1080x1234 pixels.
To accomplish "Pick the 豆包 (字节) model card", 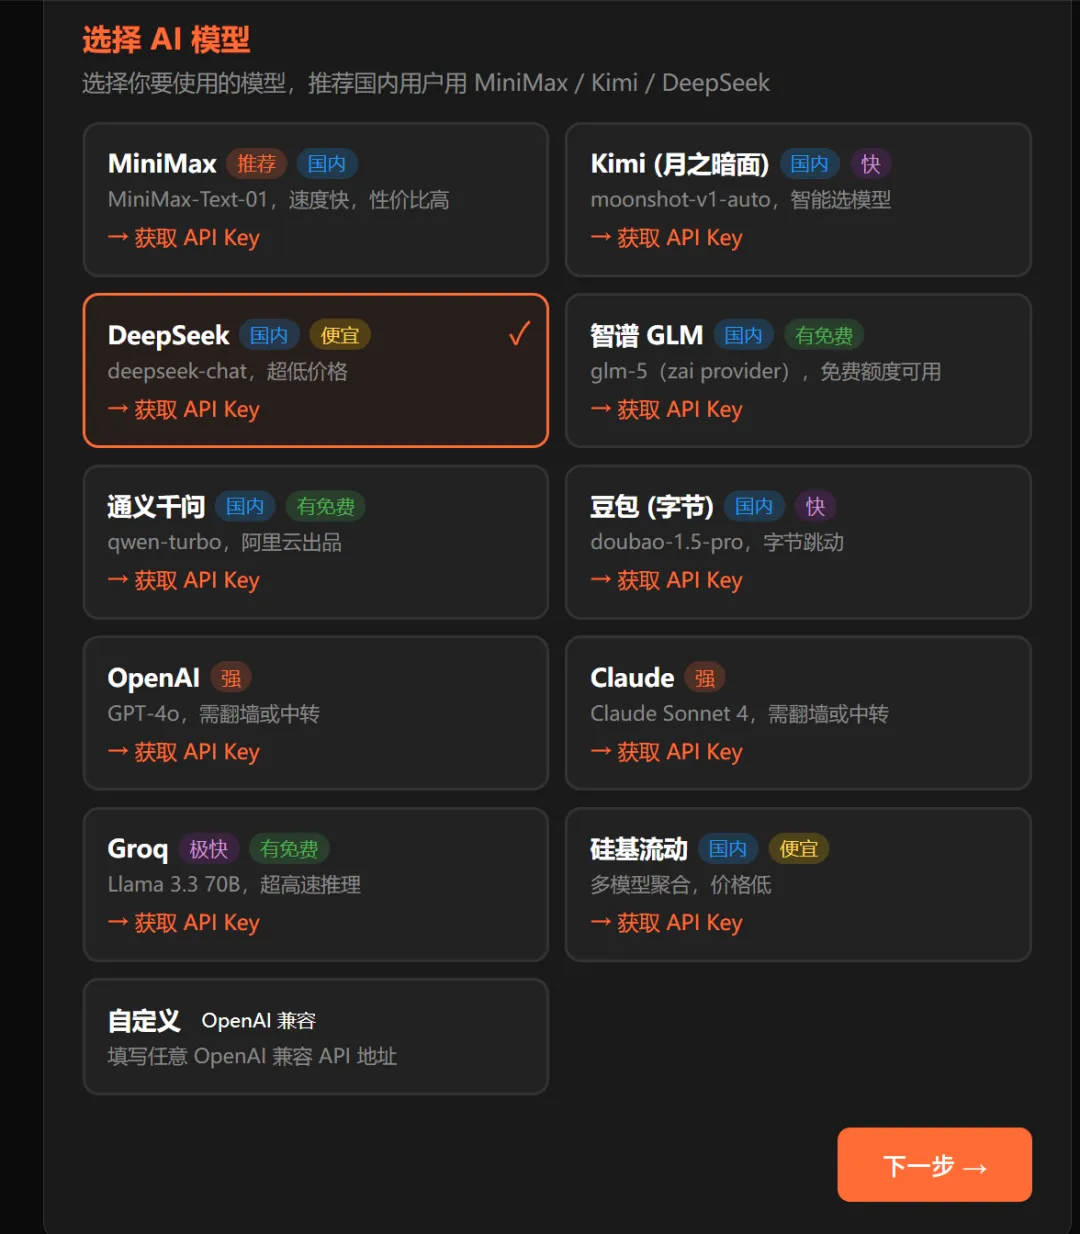I will (x=798, y=542).
